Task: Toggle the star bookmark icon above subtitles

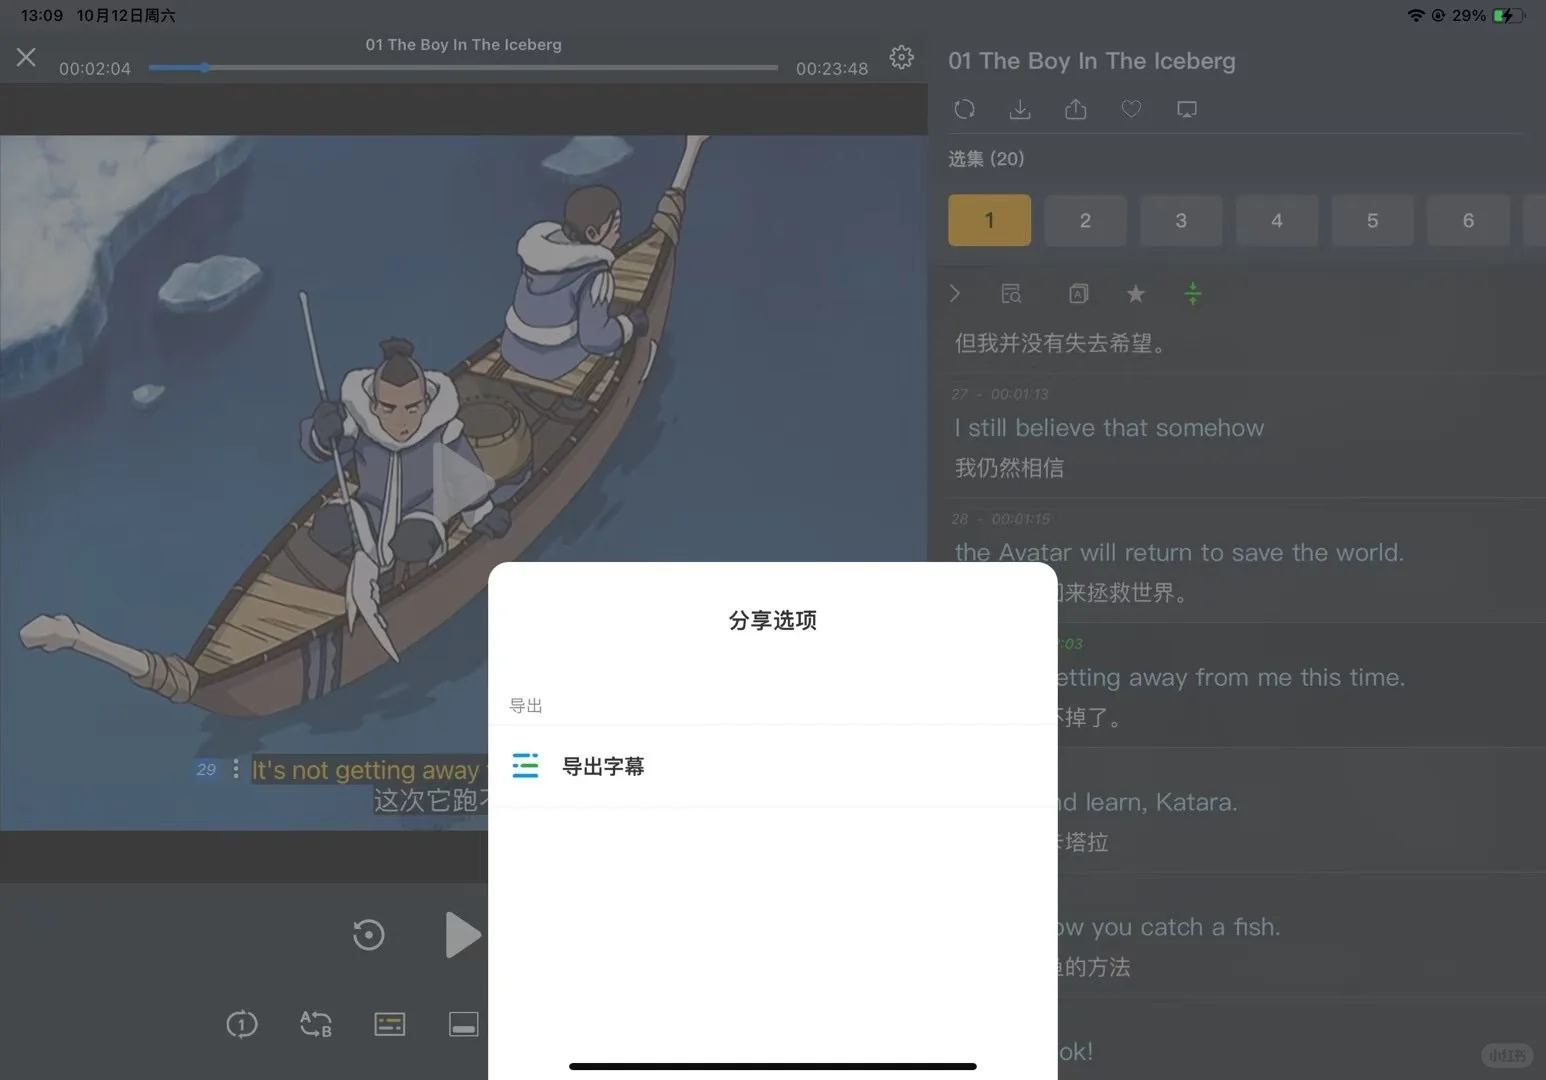Action: coord(1135,293)
